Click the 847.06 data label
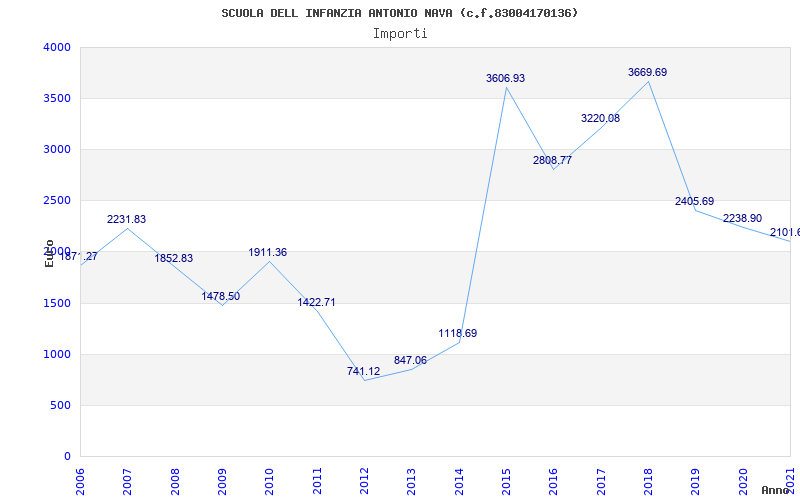This screenshot has height=500, width=800. [411, 360]
